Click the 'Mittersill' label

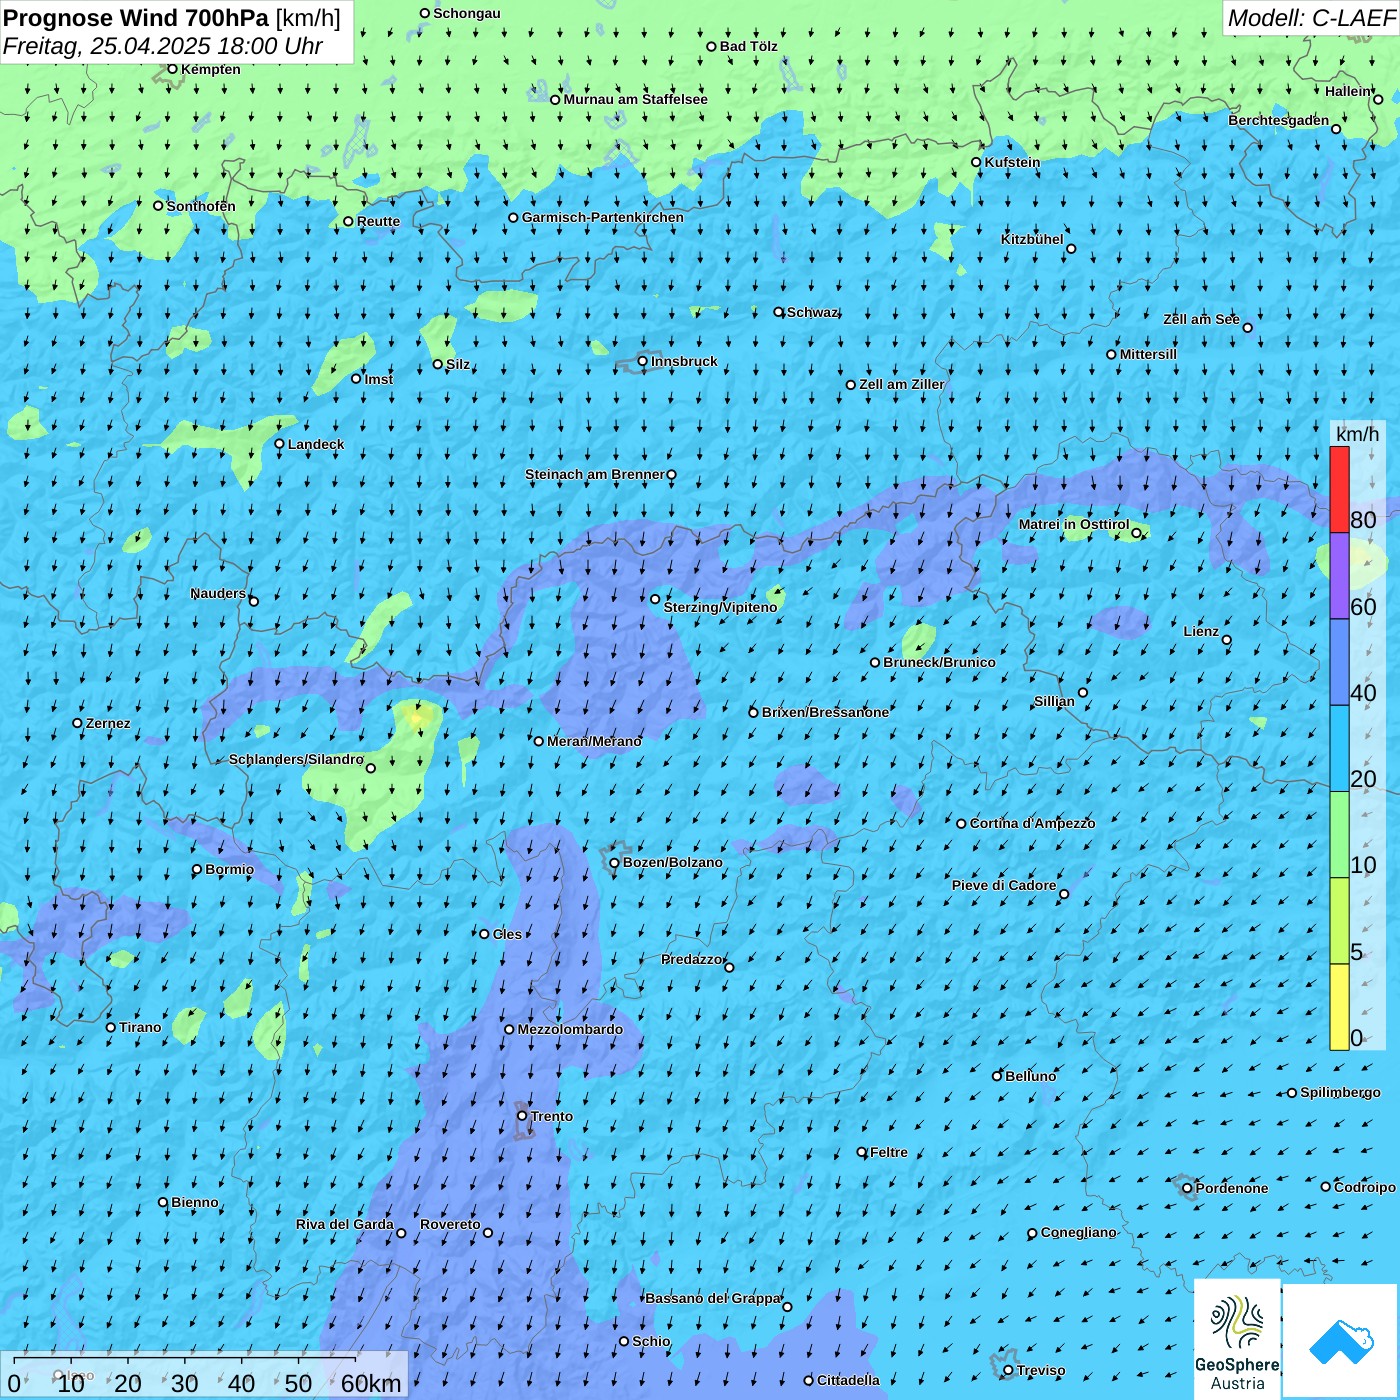pos(1148,354)
